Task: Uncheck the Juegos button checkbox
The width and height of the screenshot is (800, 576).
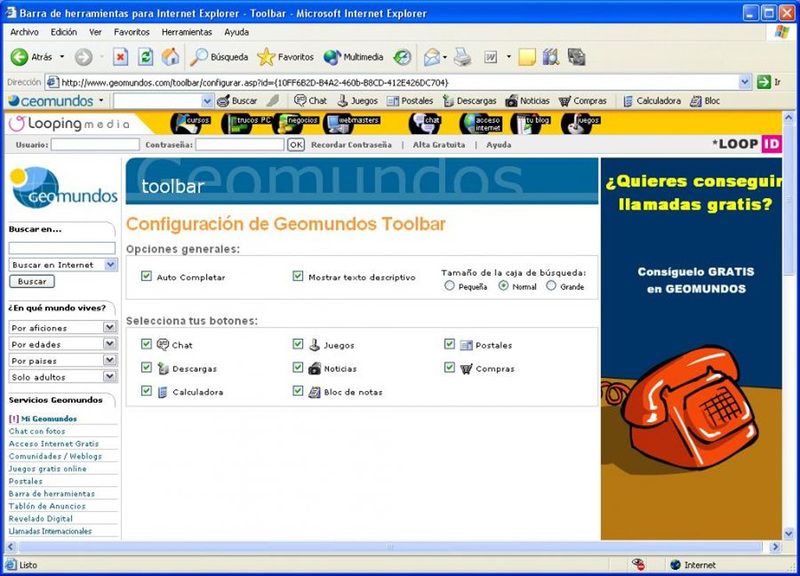Action: (298, 344)
